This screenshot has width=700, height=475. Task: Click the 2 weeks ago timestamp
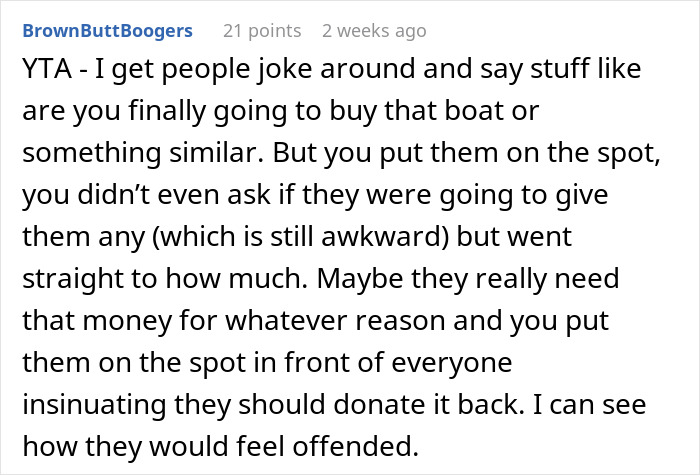[x=374, y=31]
